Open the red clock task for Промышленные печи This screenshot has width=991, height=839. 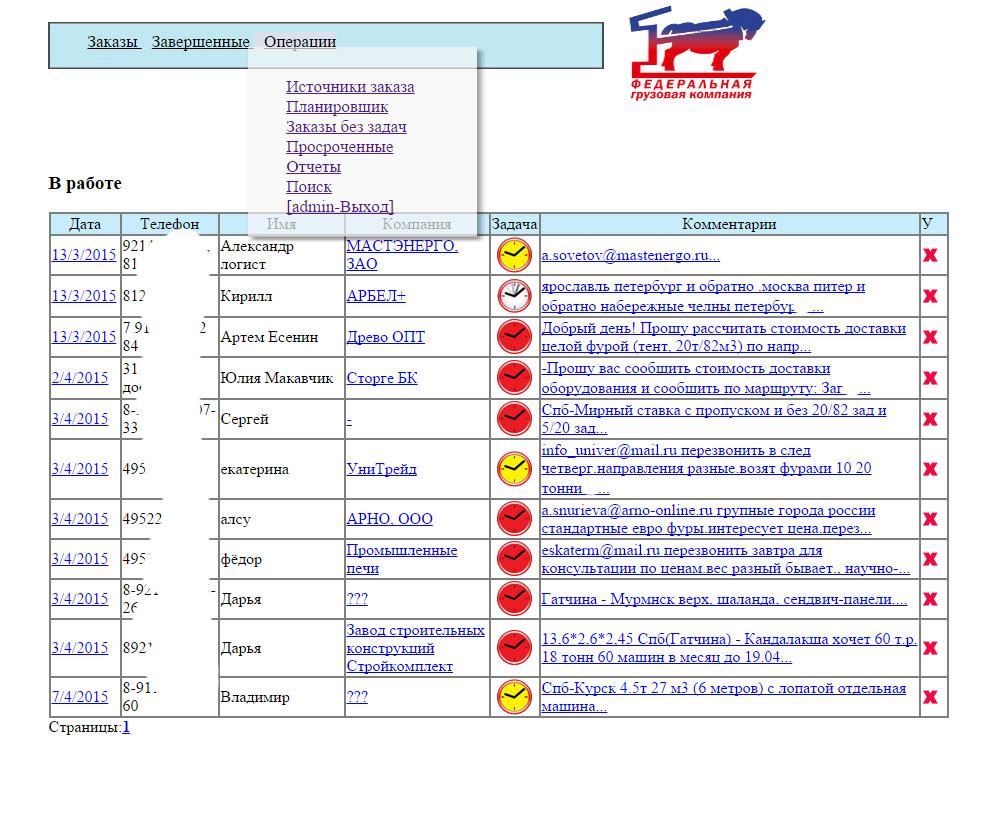514,559
